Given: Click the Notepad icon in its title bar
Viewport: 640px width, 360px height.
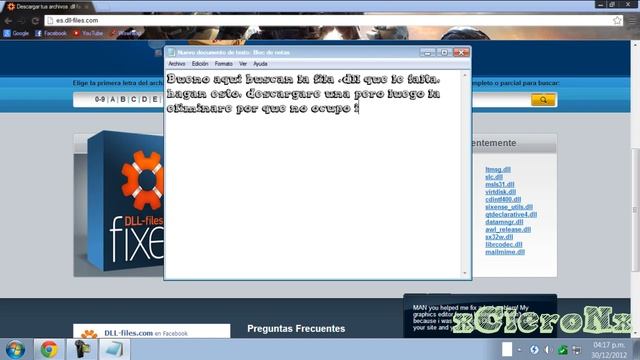Looking at the screenshot, I should click(171, 52).
